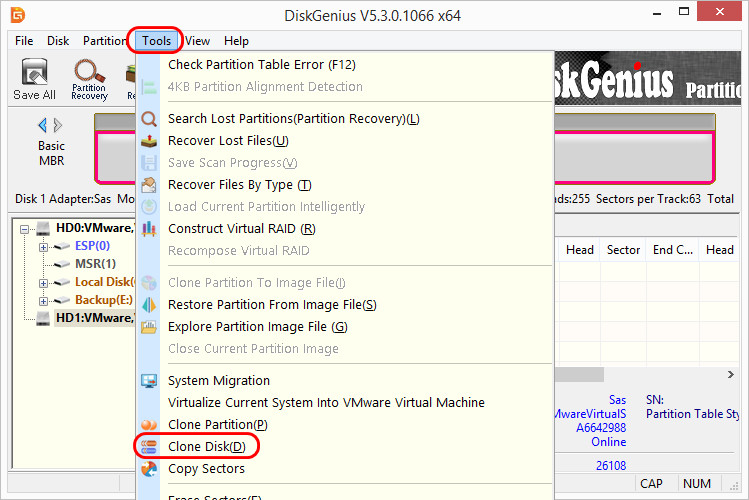This screenshot has height=500, width=749.
Task: Choose Clone Partition(P) menu entry
Action: coord(218,425)
